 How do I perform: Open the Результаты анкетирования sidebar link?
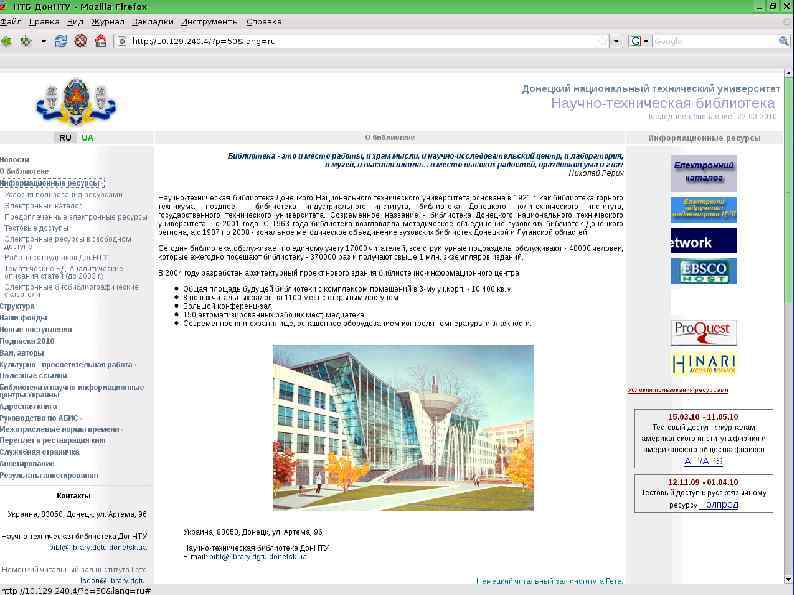click(49, 475)
